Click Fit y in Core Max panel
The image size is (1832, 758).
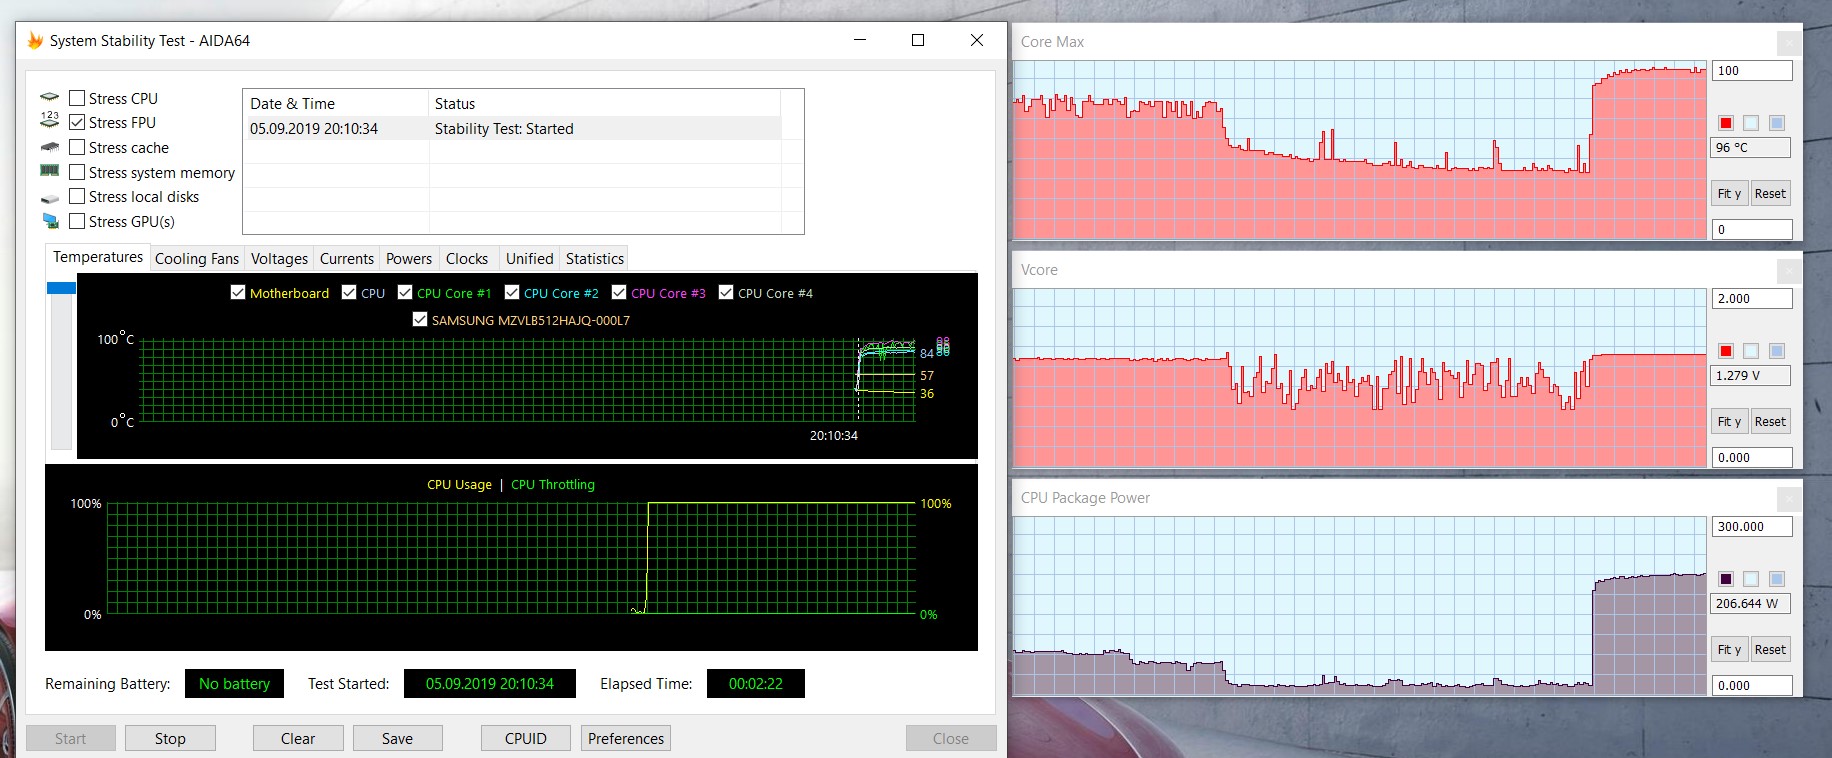pyautogui.click(x=1729, y=193)
